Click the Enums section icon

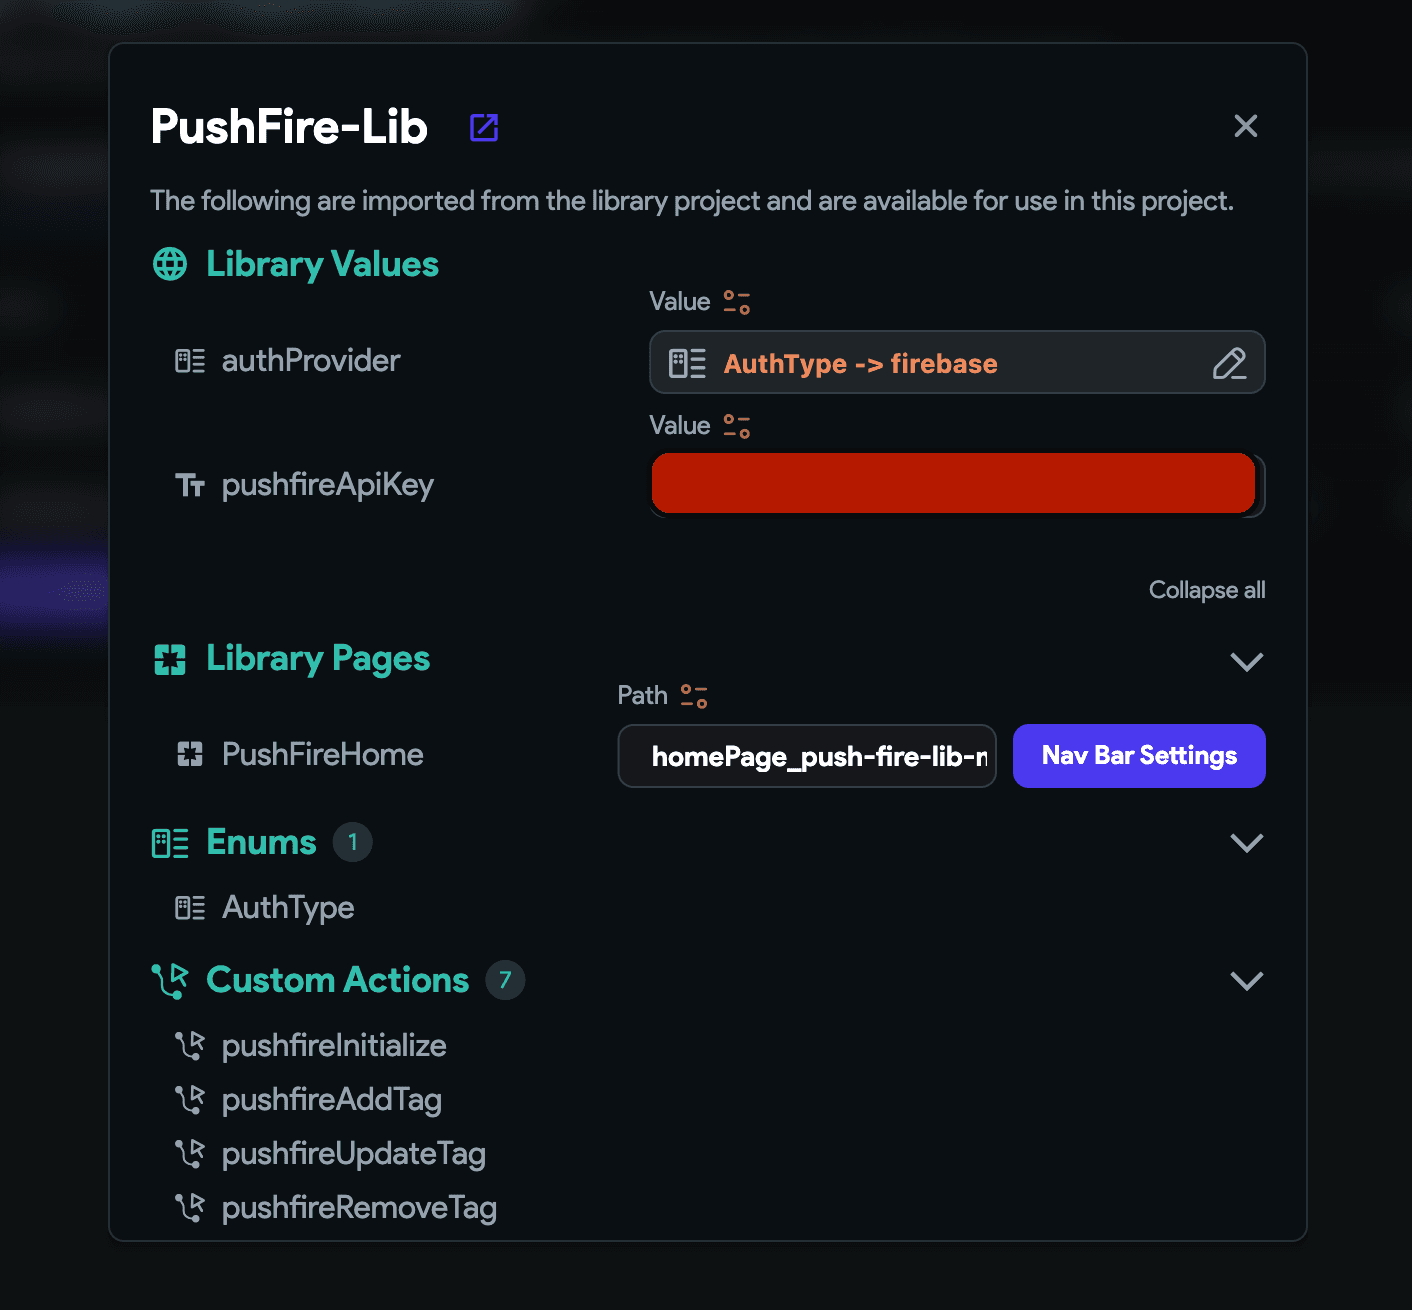pyautogui.click(x=170, y=843)
